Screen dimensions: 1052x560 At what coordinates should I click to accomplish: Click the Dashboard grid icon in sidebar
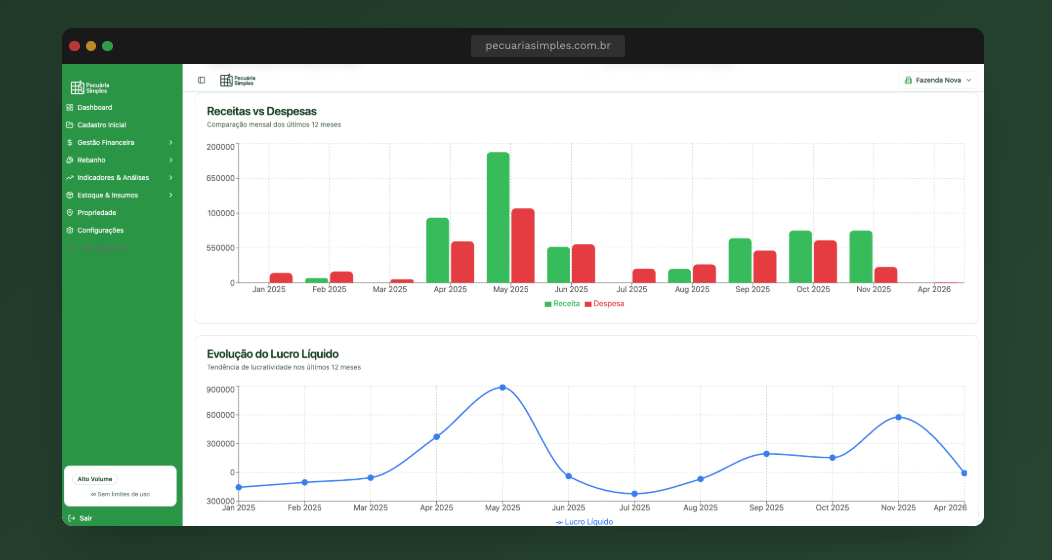coord(69,107)
